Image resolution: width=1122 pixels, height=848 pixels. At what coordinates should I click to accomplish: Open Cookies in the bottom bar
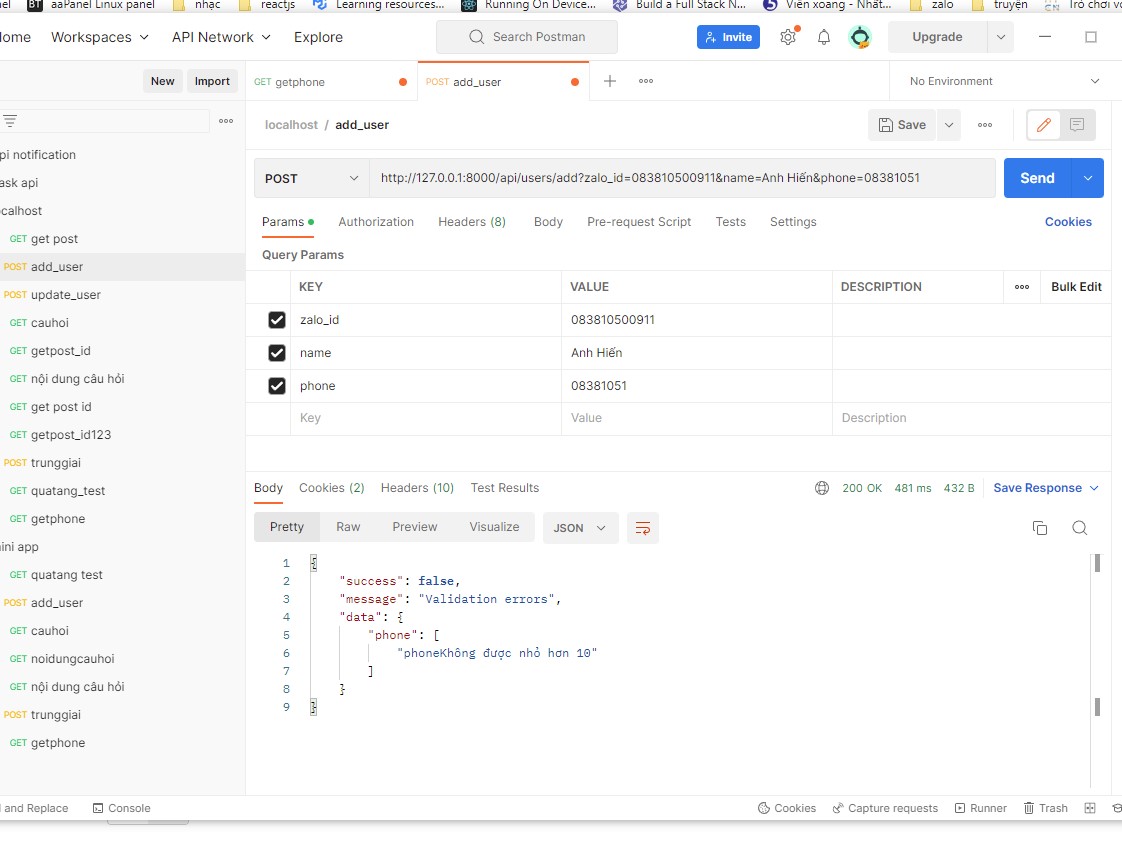click(x=786, y=808)
